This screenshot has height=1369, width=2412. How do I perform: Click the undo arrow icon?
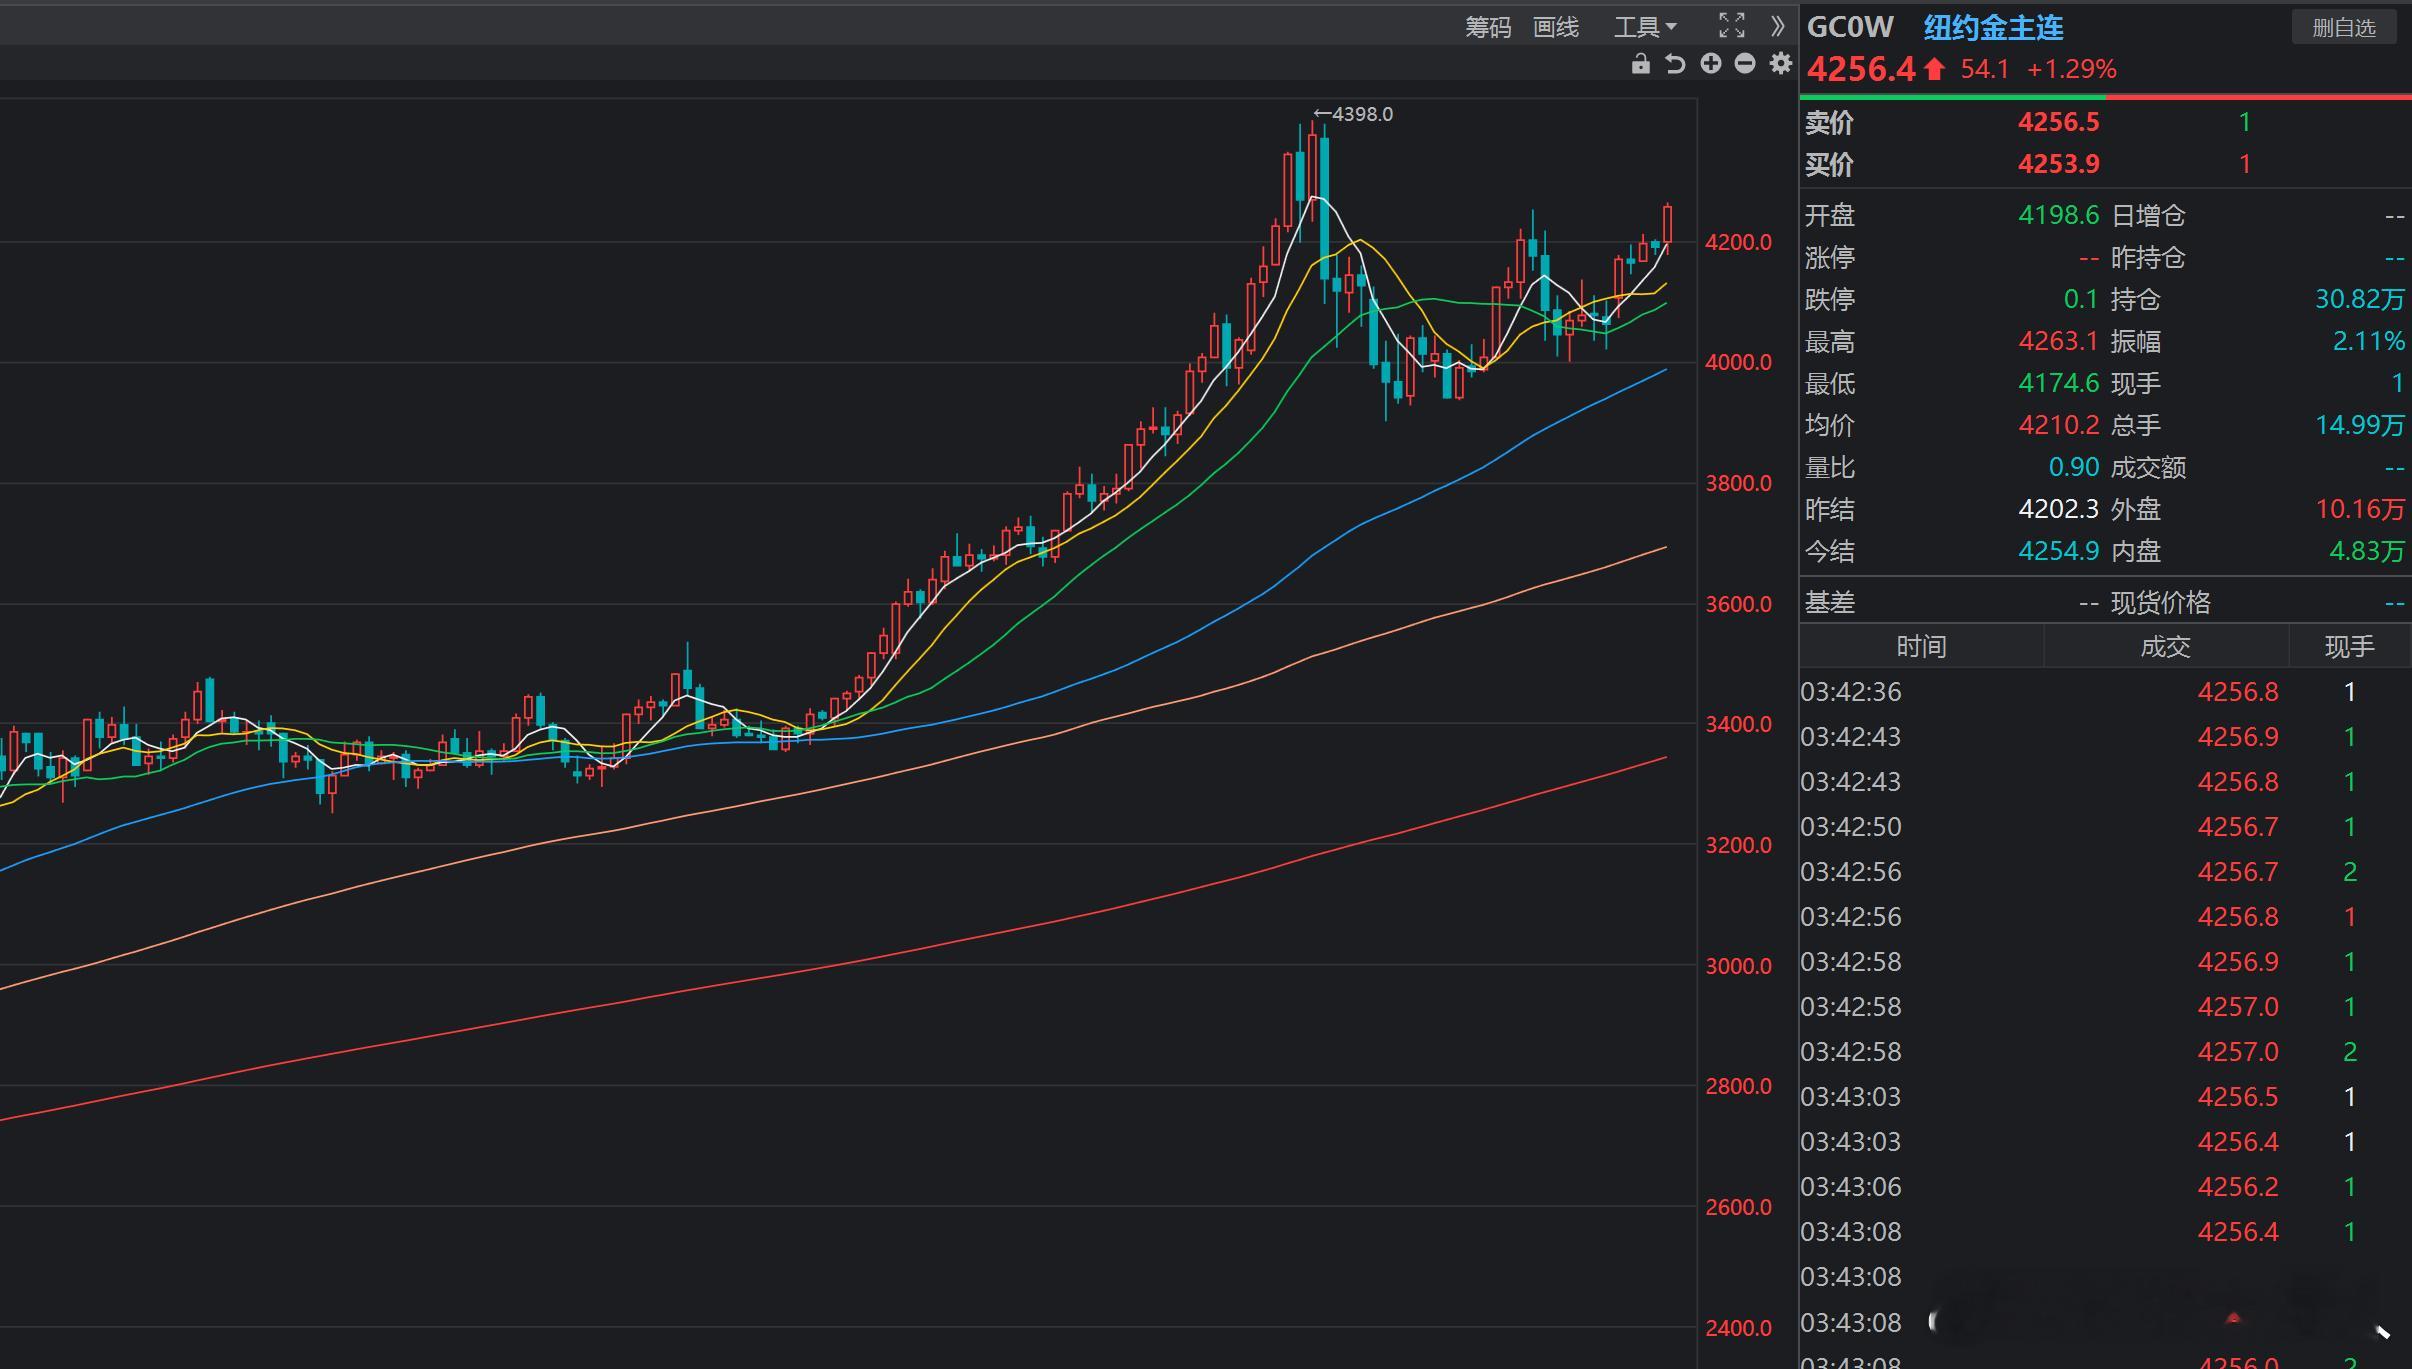(1675, 64)
